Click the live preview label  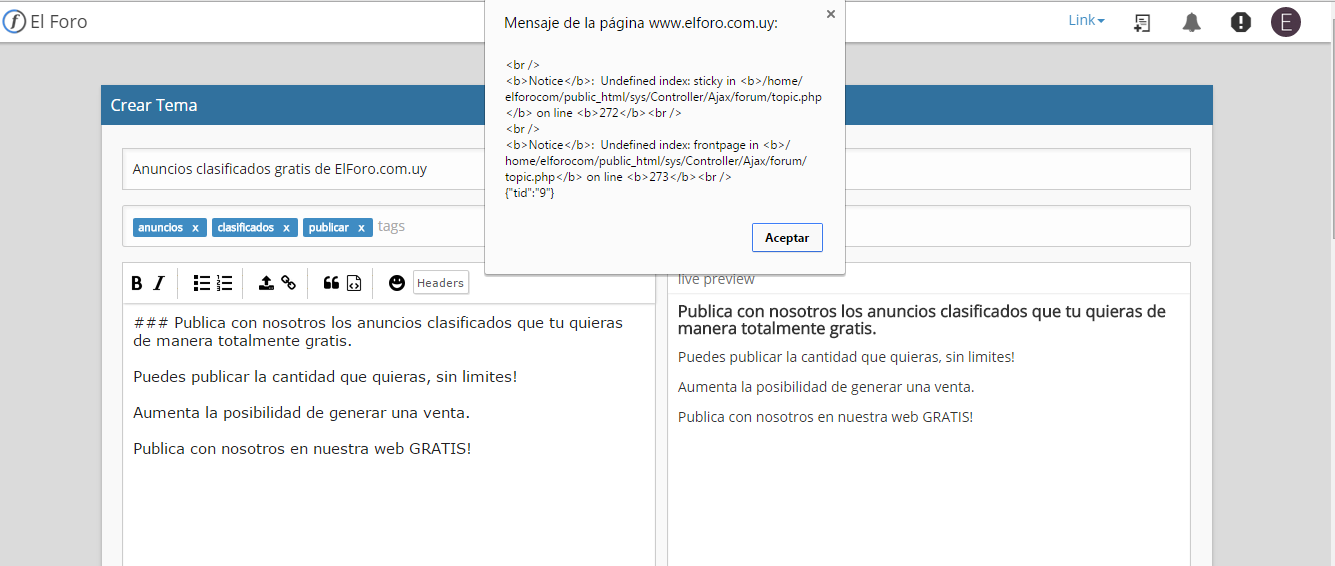(716, 279)
